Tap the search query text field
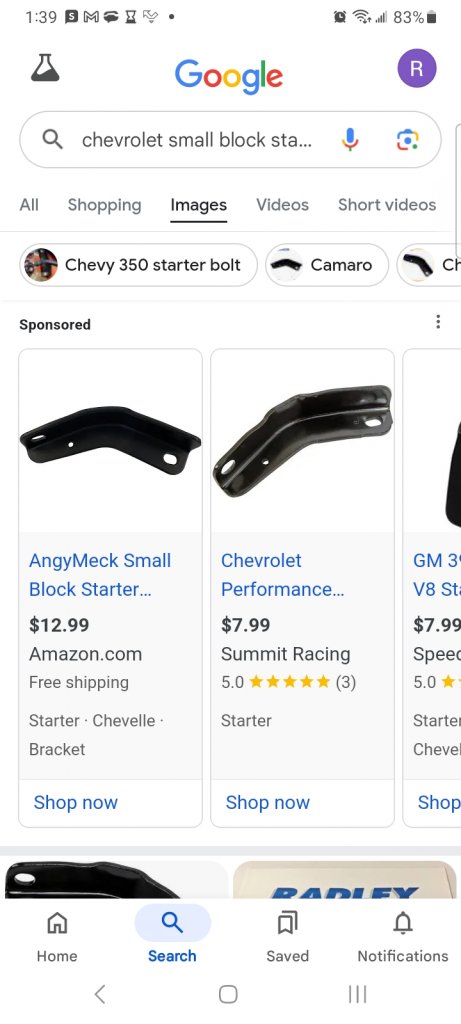 pyautogui.click(x=197, y=140)
